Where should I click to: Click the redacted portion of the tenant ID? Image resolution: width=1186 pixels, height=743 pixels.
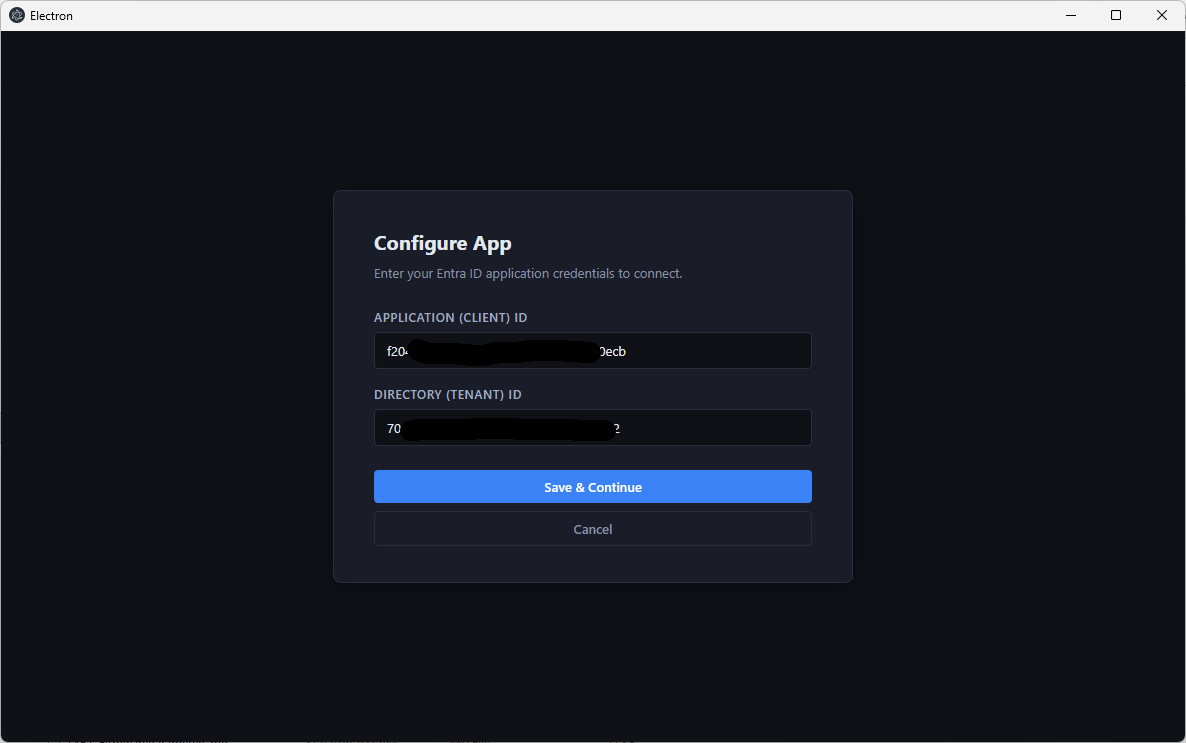click(505, 428)
